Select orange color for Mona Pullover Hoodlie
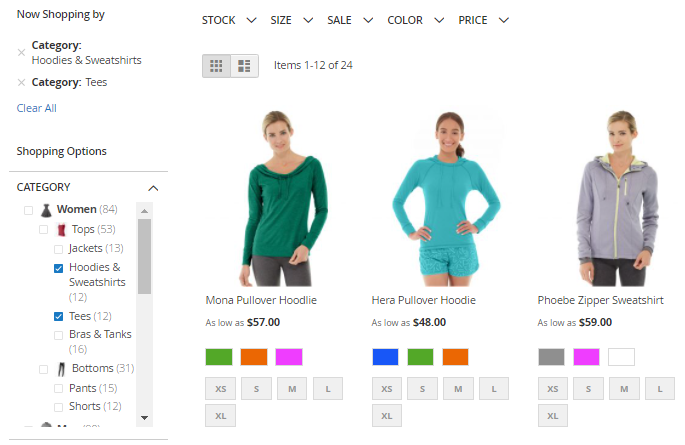Screen dimensions: 685x445 (x=254, y=357)
